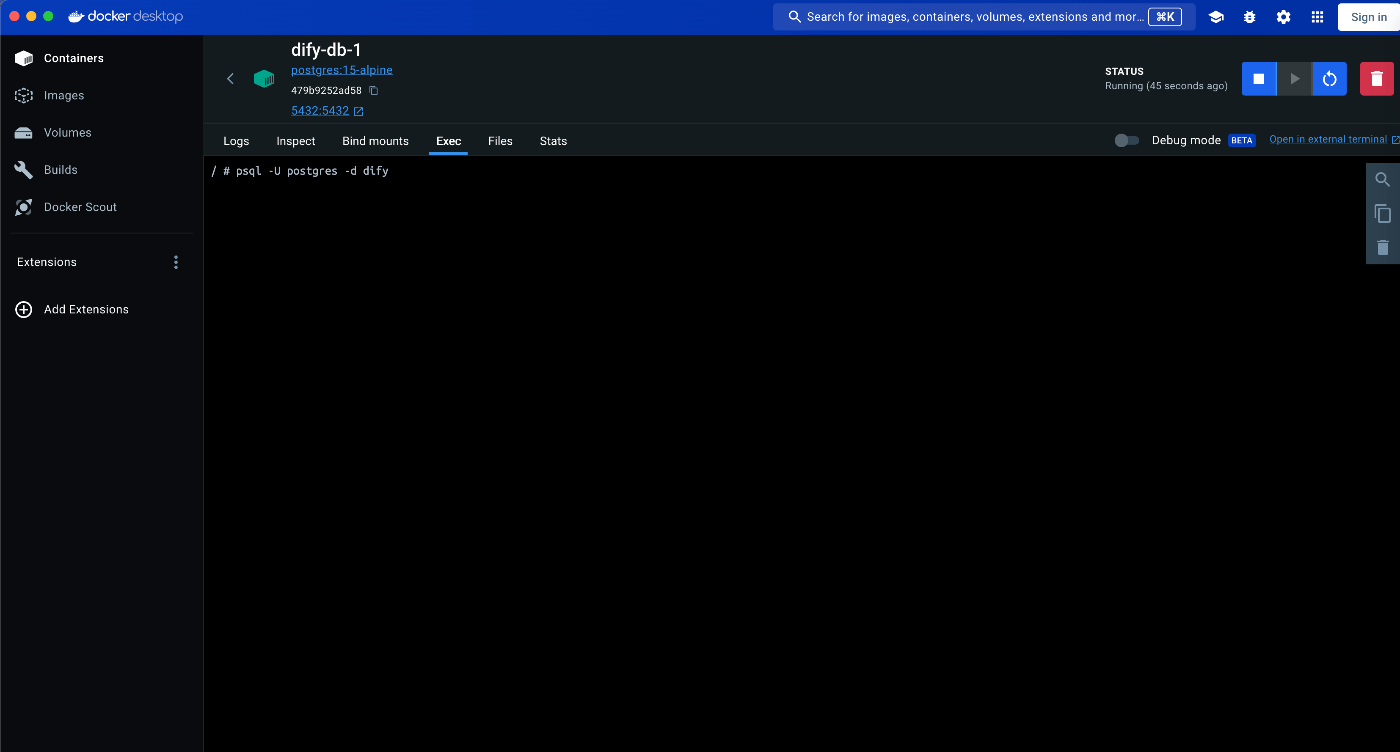Open Docker settings gear icon
The image size is (1400, 752).
coord(1284,17)
